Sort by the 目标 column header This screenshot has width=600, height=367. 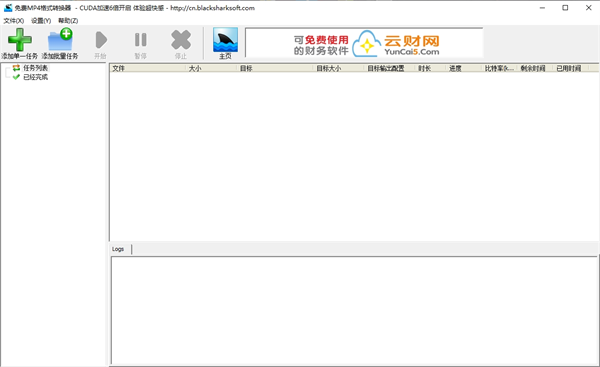coord(276,69)
